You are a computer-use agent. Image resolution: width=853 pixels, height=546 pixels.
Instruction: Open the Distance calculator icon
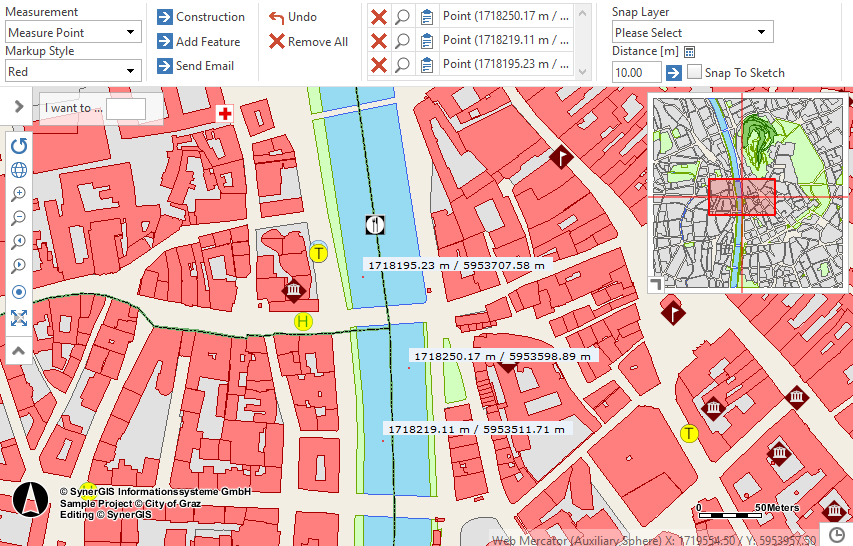(x=690, y=52)
